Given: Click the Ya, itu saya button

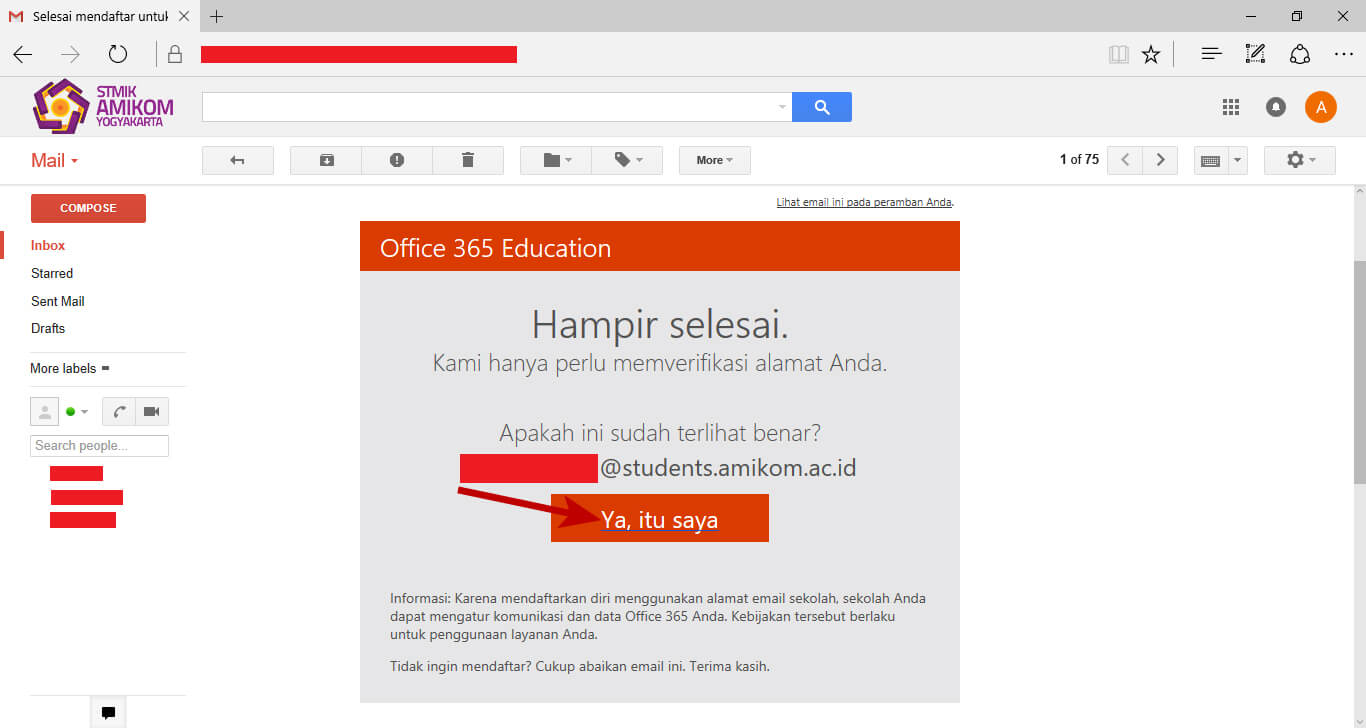Looking at the screenshot, I should point(660,519).
